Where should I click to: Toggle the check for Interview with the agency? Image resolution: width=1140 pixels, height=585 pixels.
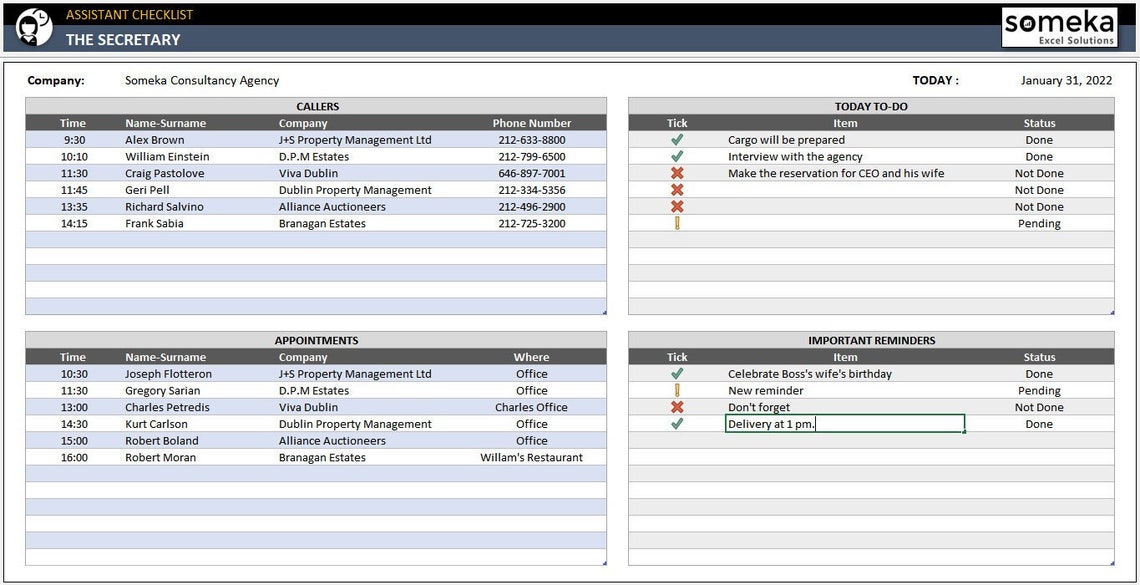(x=677, y=156)
